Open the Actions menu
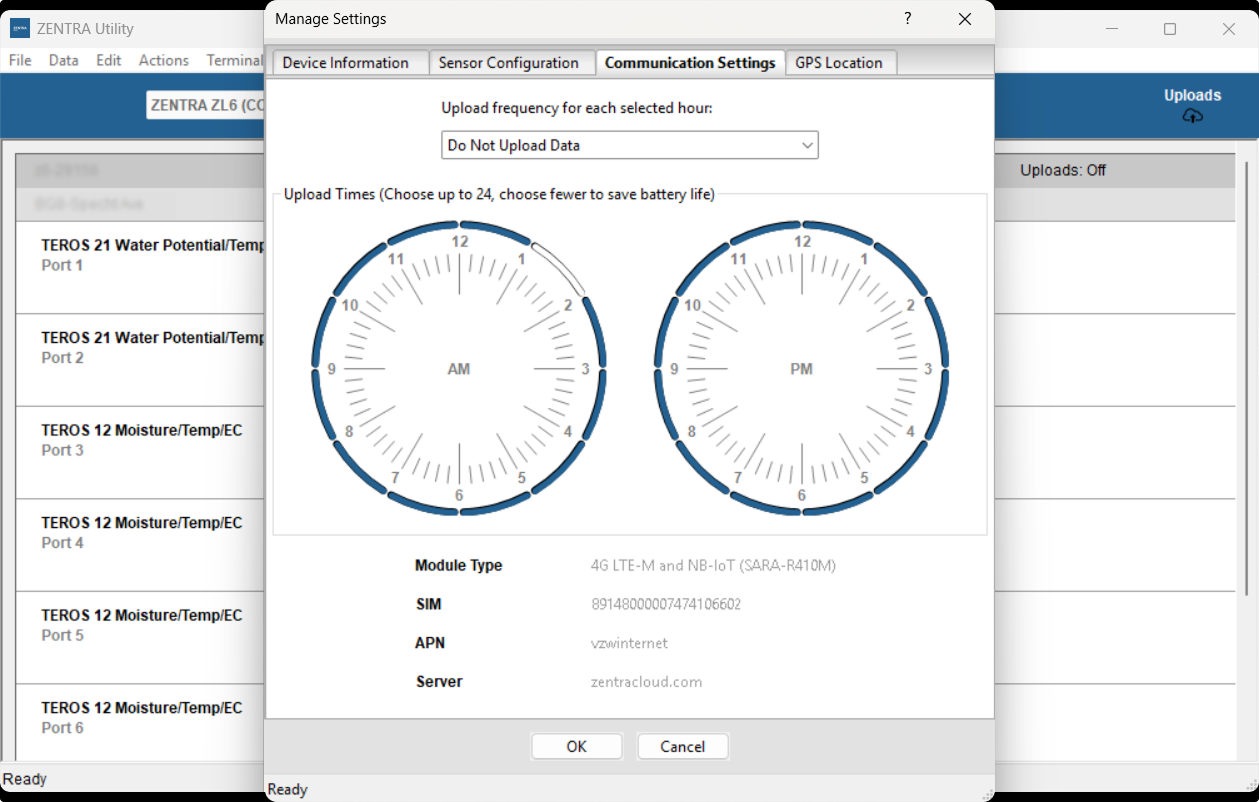Image resolution: width=1259 pixels, height=802 pixels. click(x=164, y=60)
